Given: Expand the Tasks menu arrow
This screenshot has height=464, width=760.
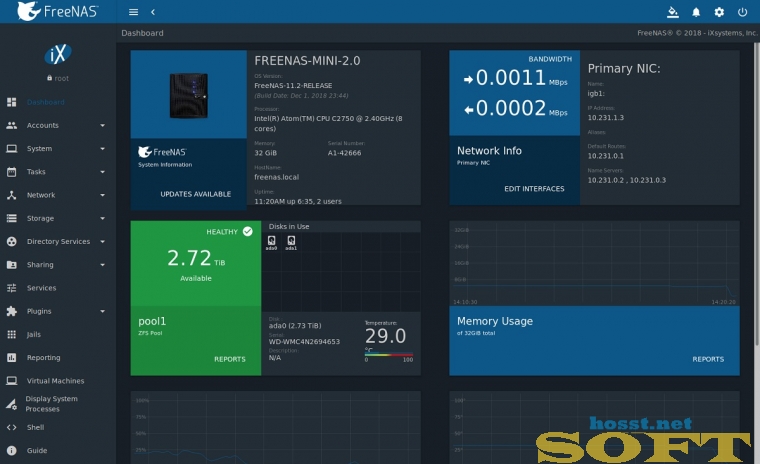Looking at the screenshot, I should coord(102,172).
